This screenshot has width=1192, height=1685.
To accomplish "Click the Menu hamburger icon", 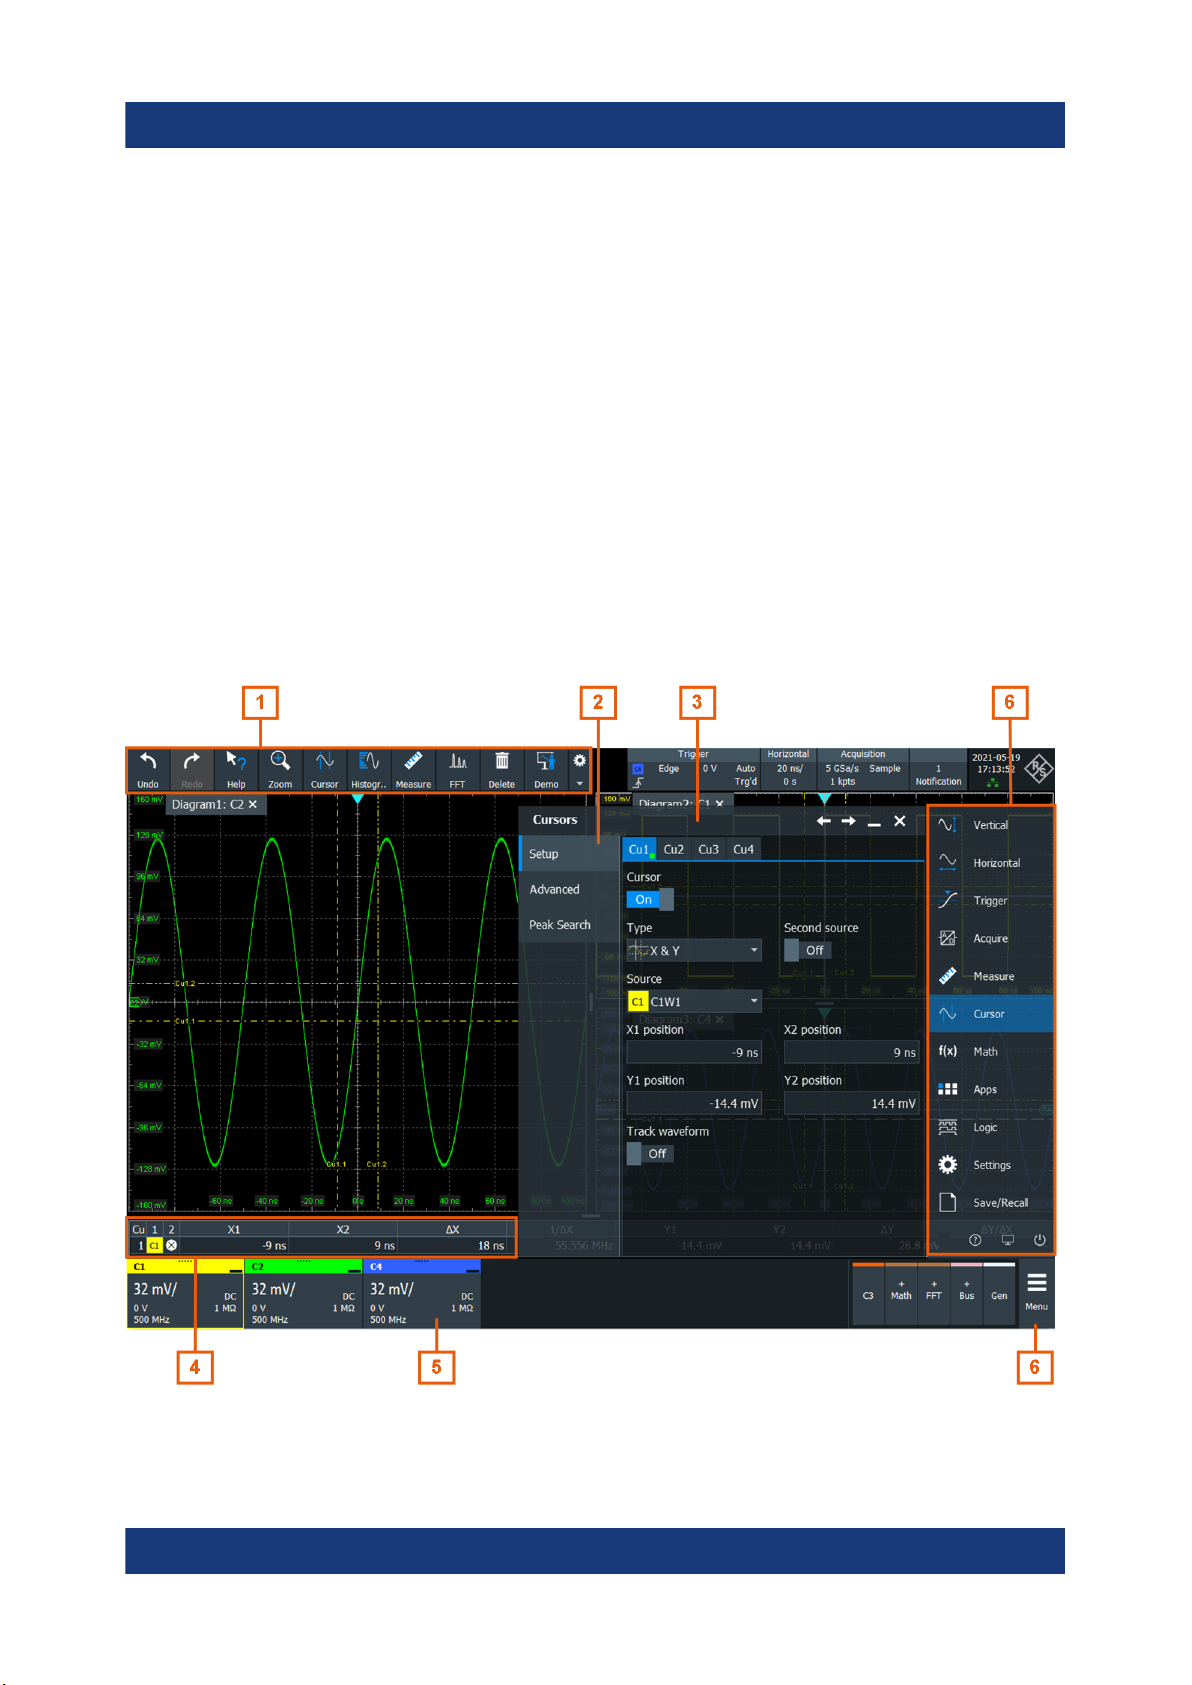I will [x=1037, y=1292].
